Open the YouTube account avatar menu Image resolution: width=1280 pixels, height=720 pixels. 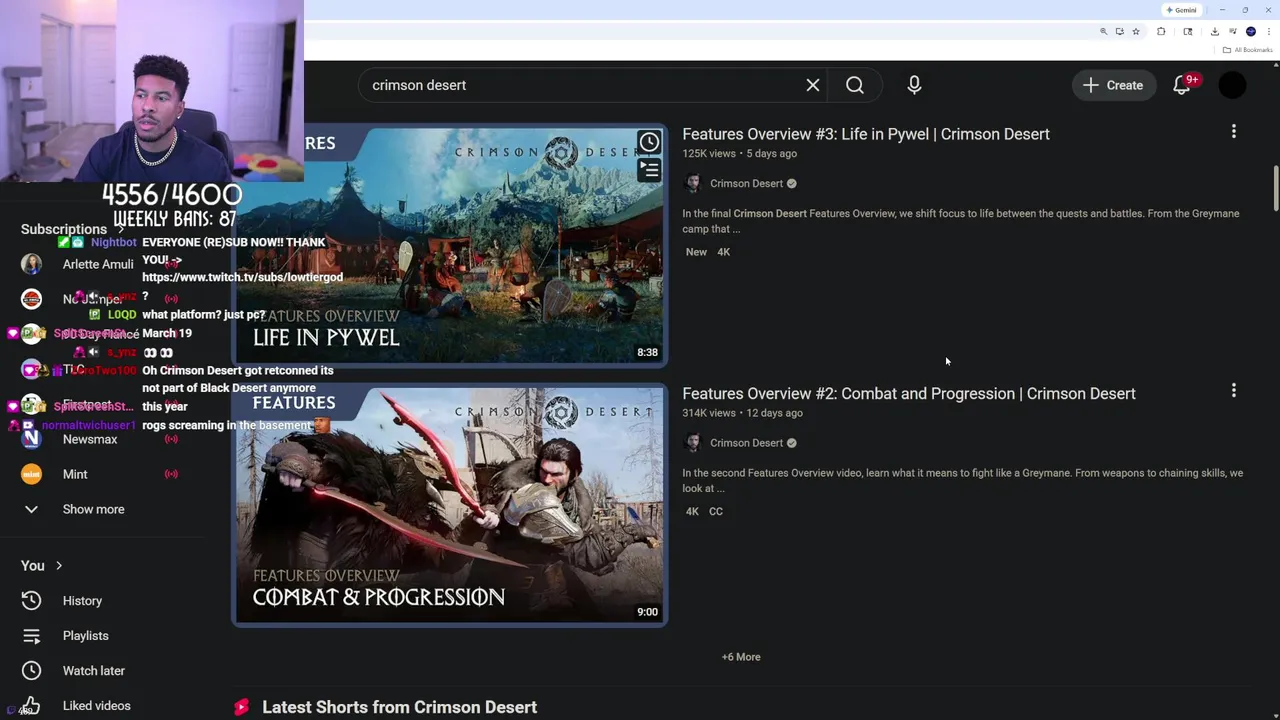[x=1233, y=85]
